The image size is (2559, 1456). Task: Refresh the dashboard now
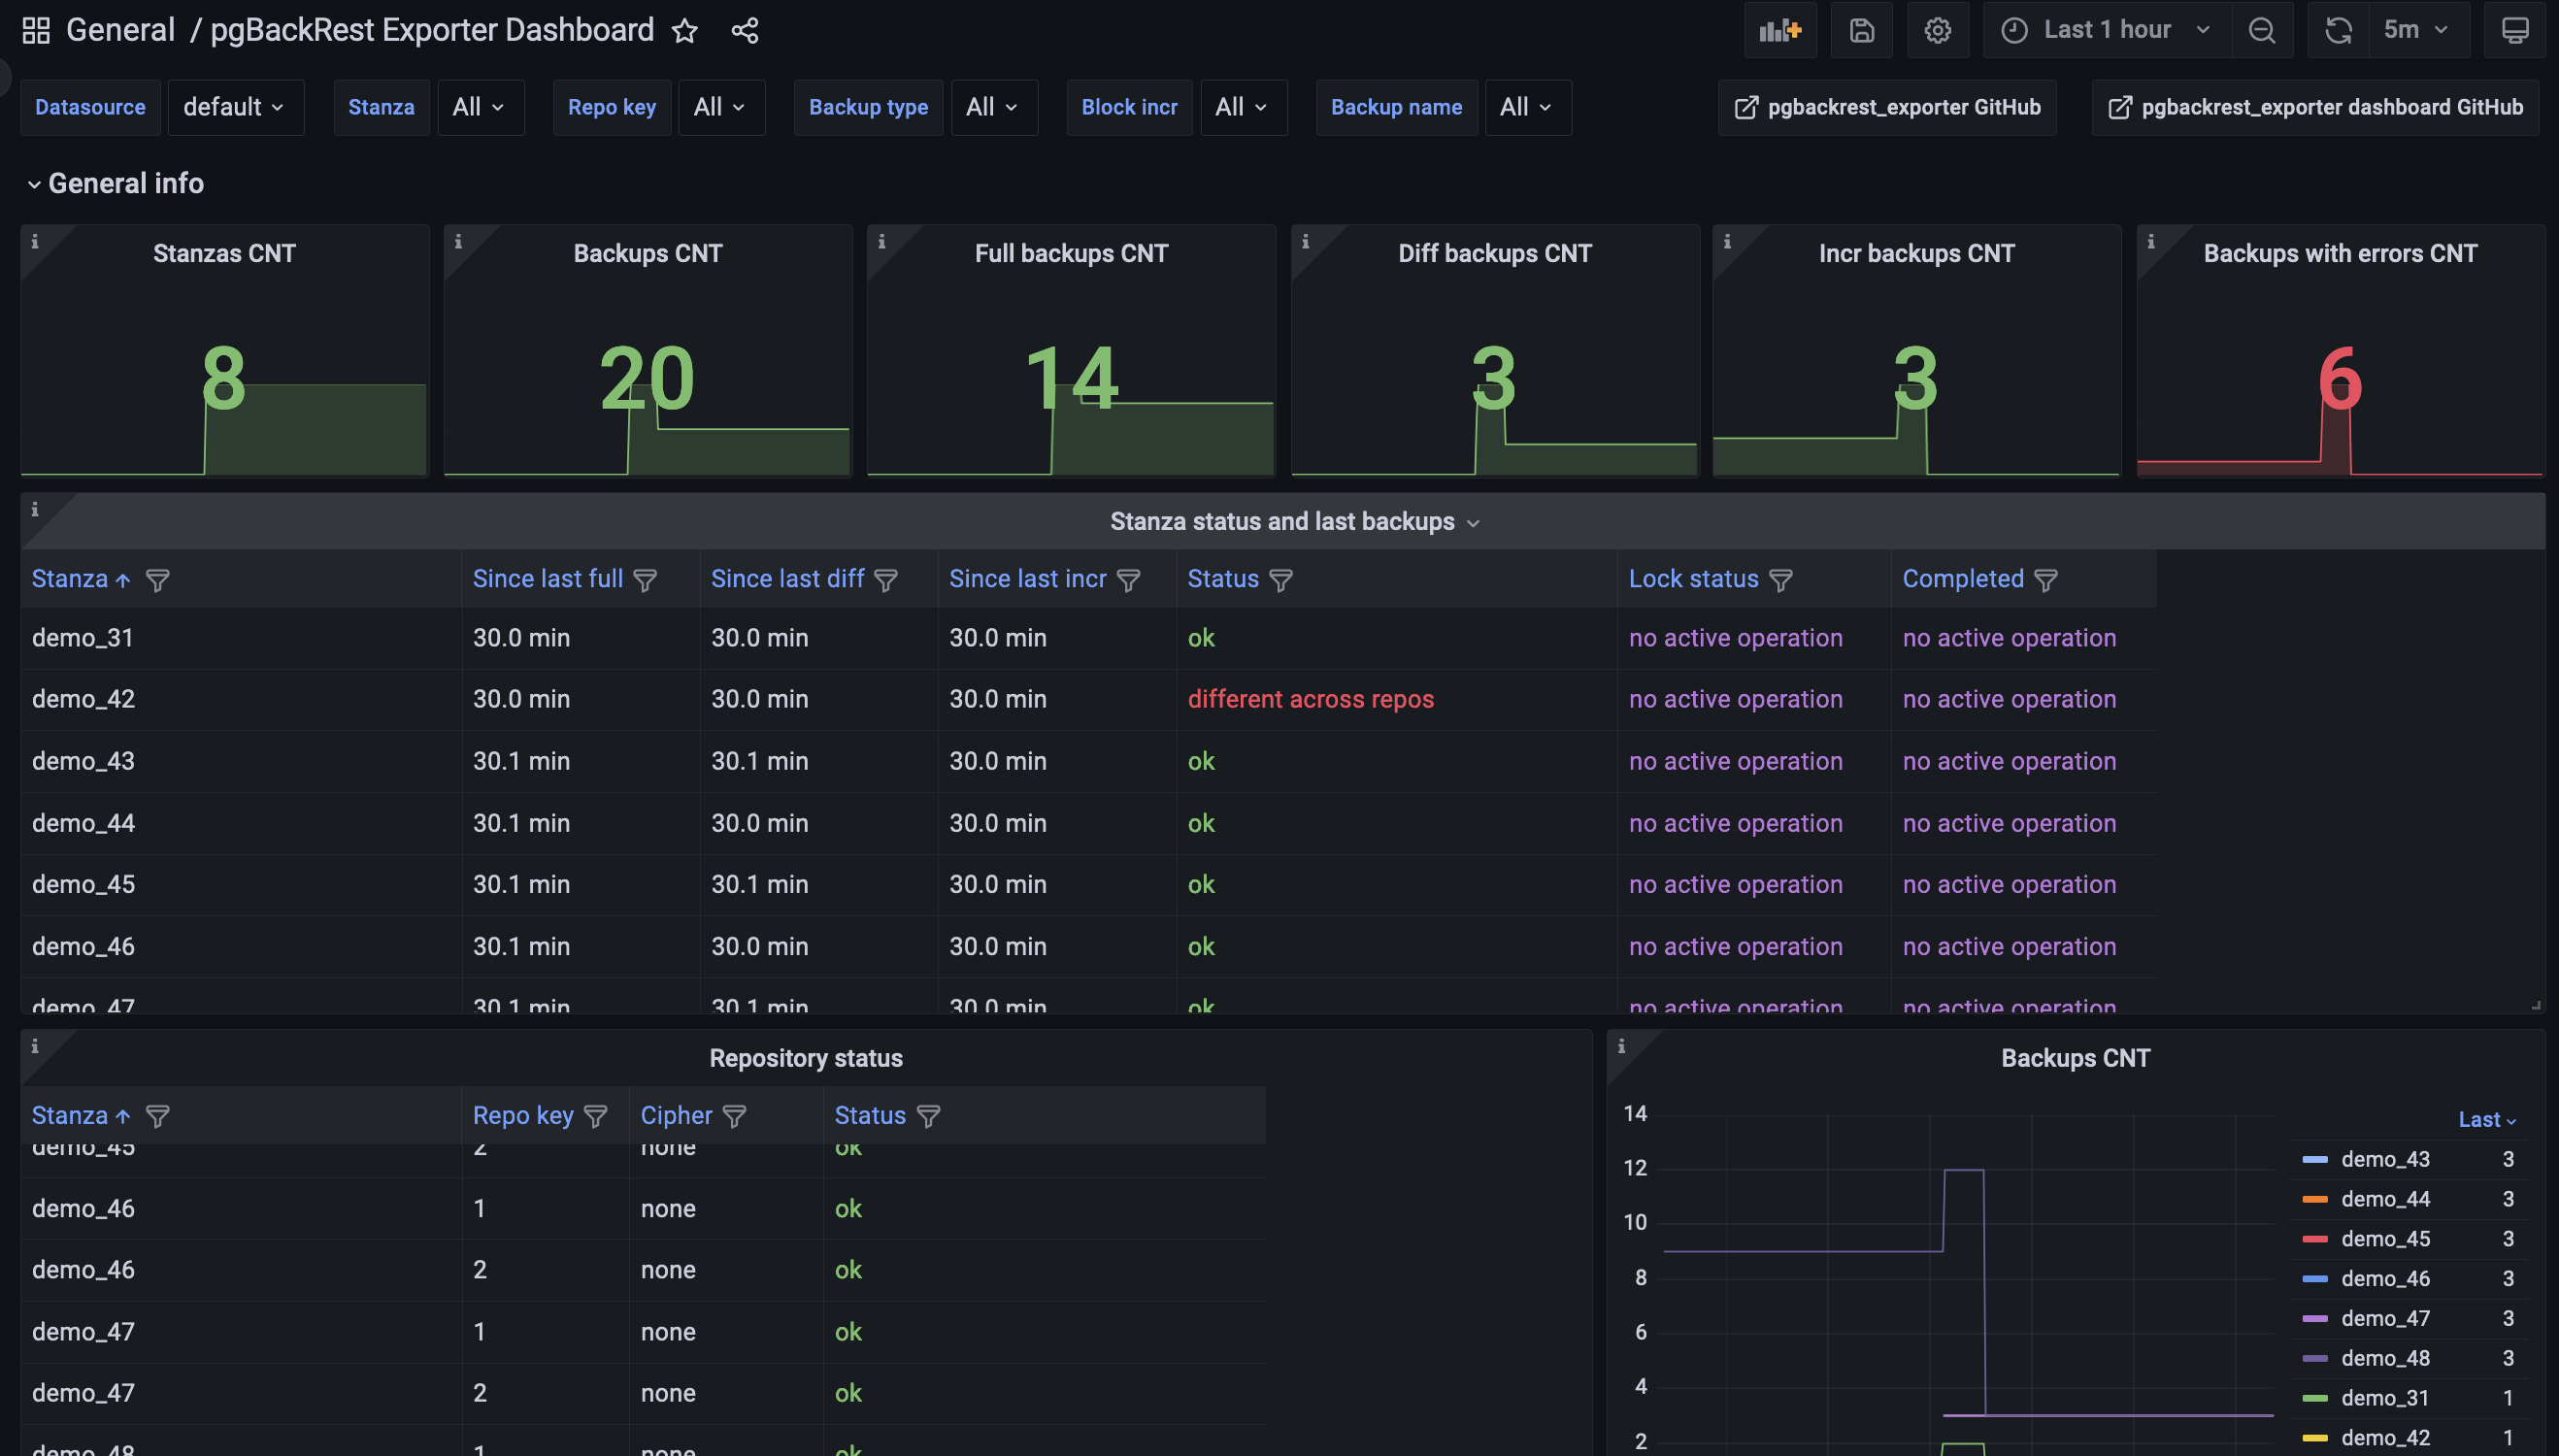[2337, 30]
